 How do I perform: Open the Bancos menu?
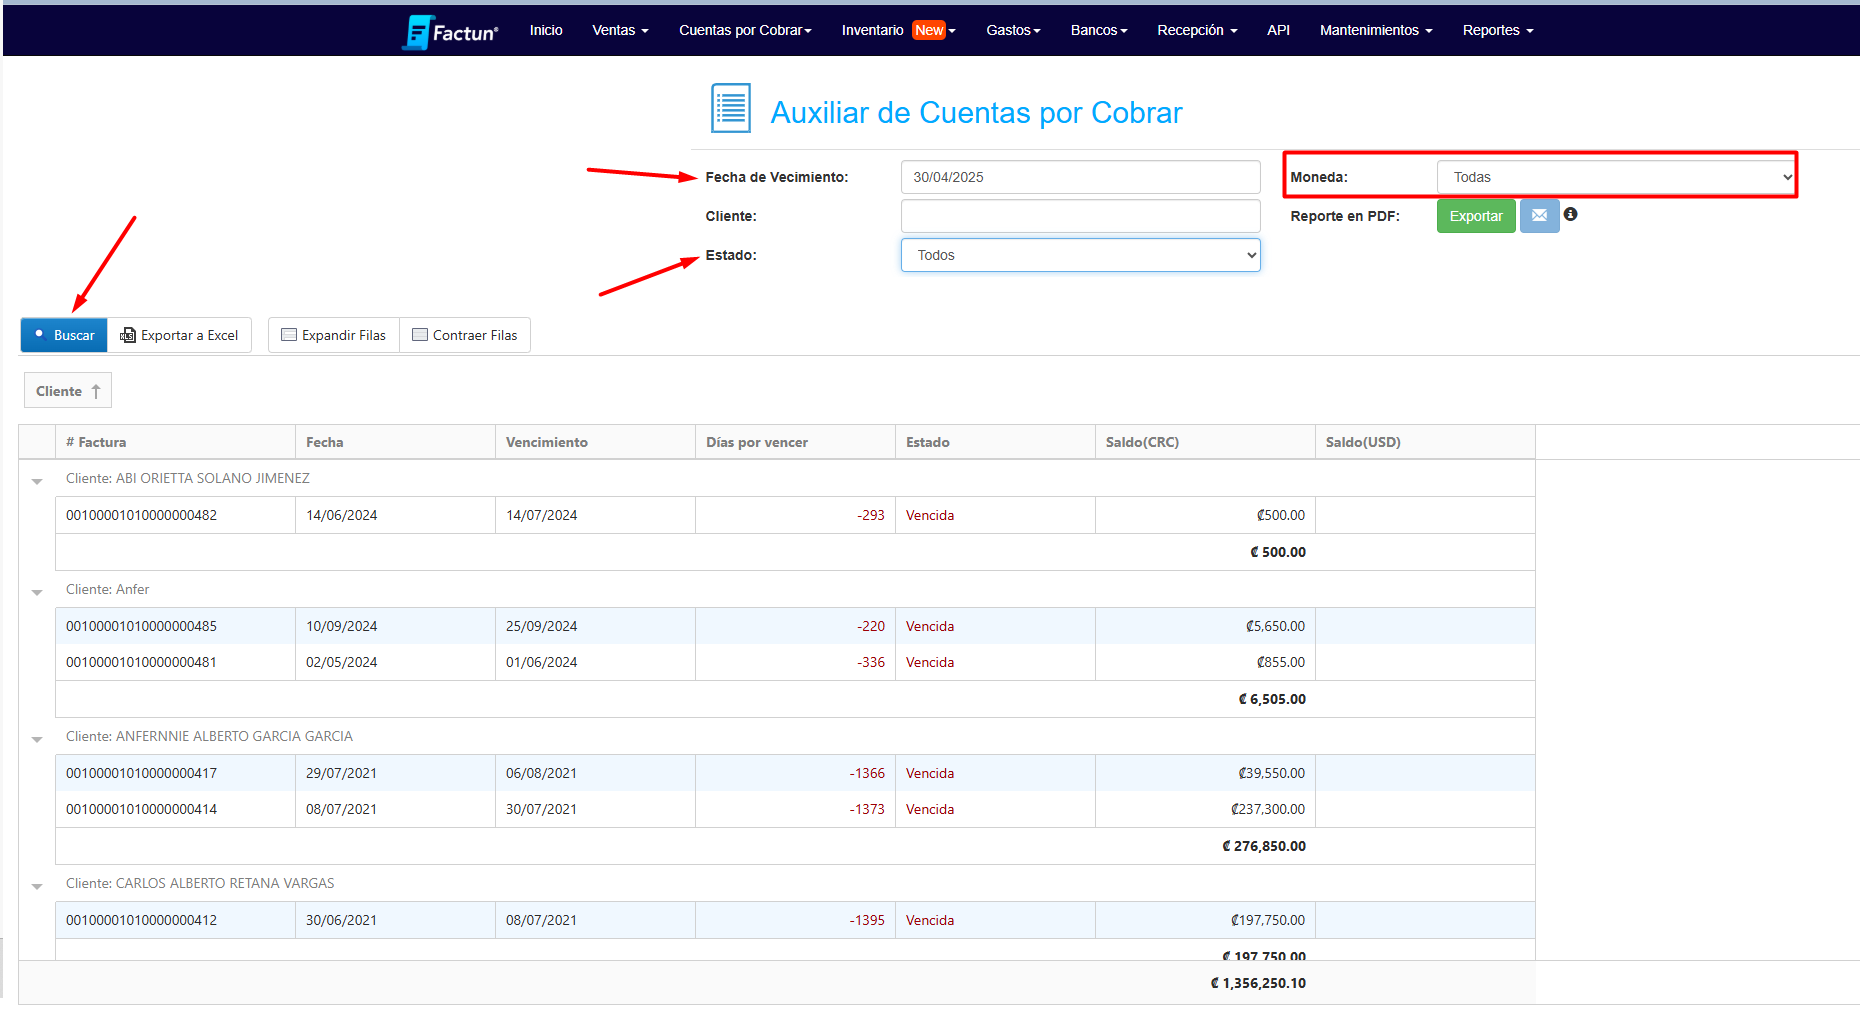1099,30
